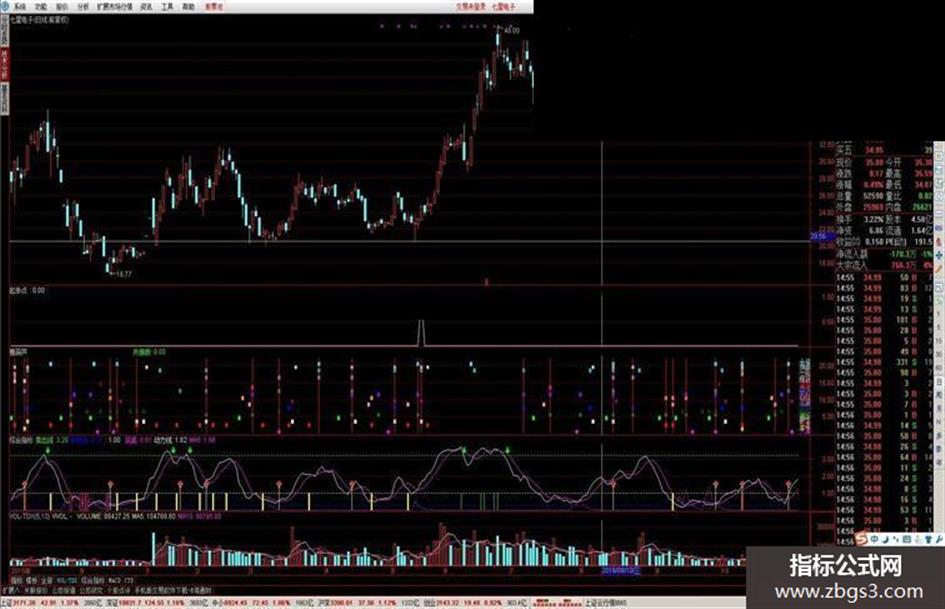Click the 关联报价 bottom bar button
The image size is (945, 609).
tap(36, 590)
